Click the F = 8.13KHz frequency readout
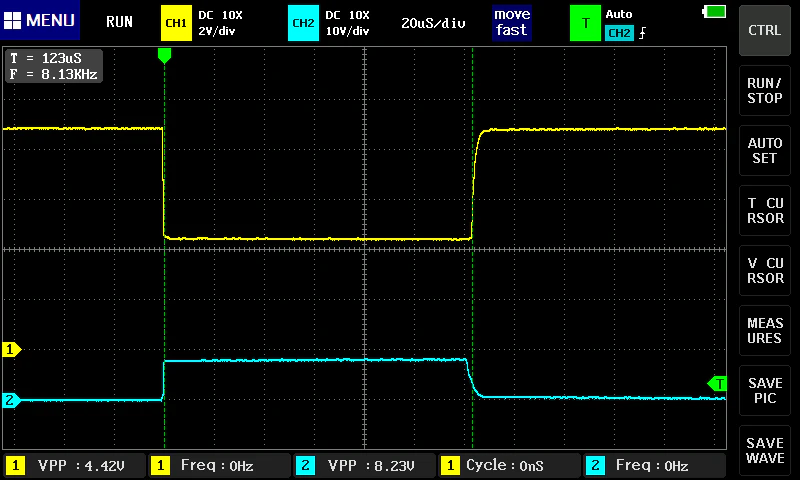This screenshot has width=800, height=480. coord(54,74)
